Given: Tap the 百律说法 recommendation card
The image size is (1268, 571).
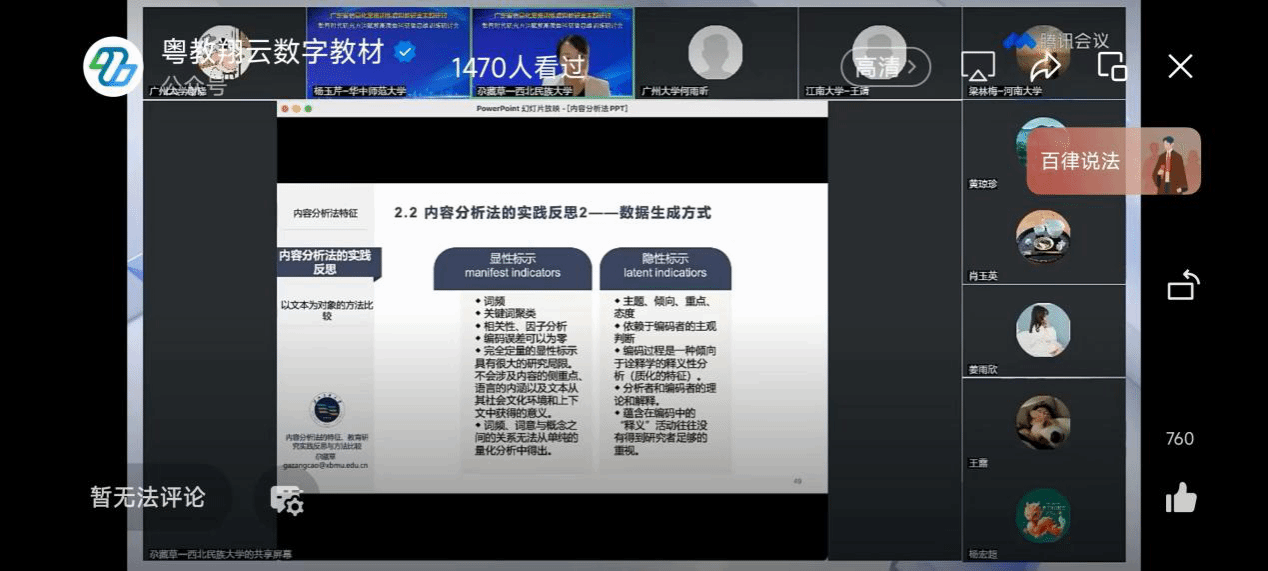Looking at the screenshot, I should point(1112,161).
